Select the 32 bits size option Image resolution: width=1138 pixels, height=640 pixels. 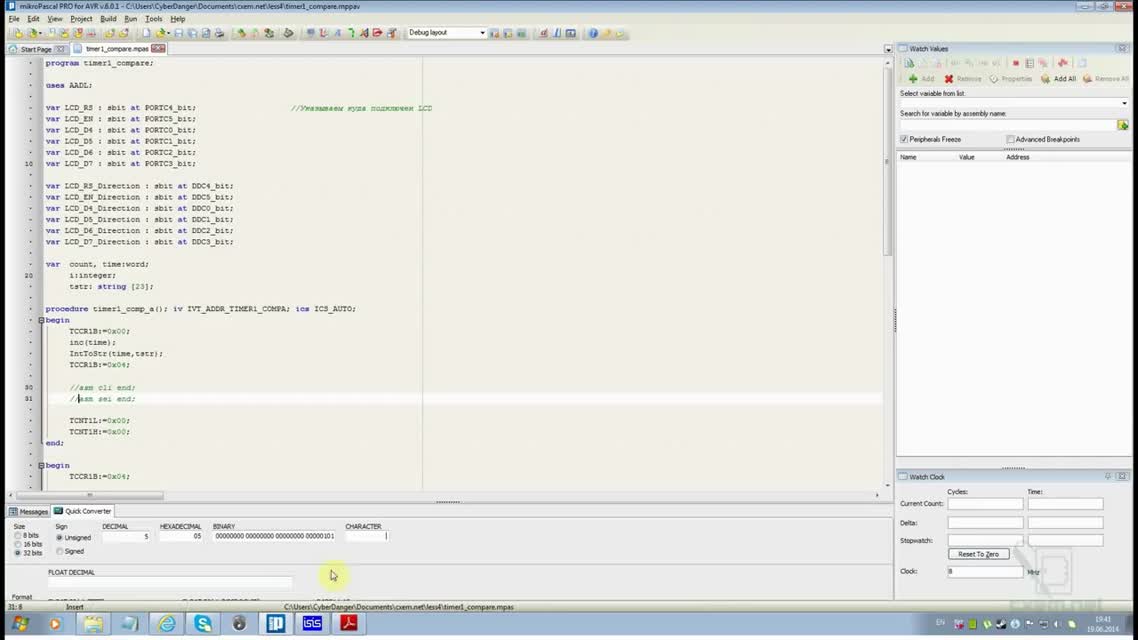click(x=18, y=553)
